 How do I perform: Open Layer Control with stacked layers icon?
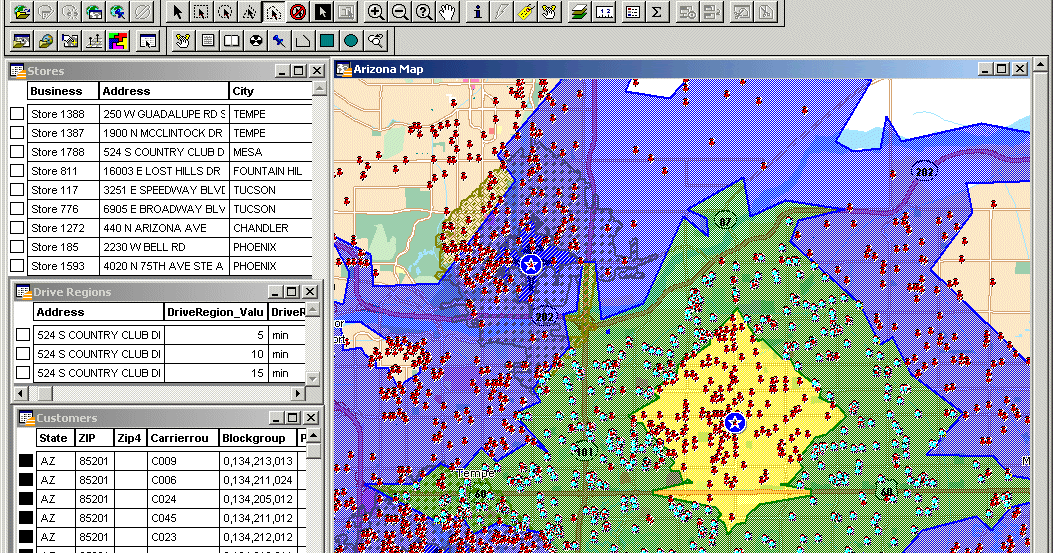[x=579, y=12]
